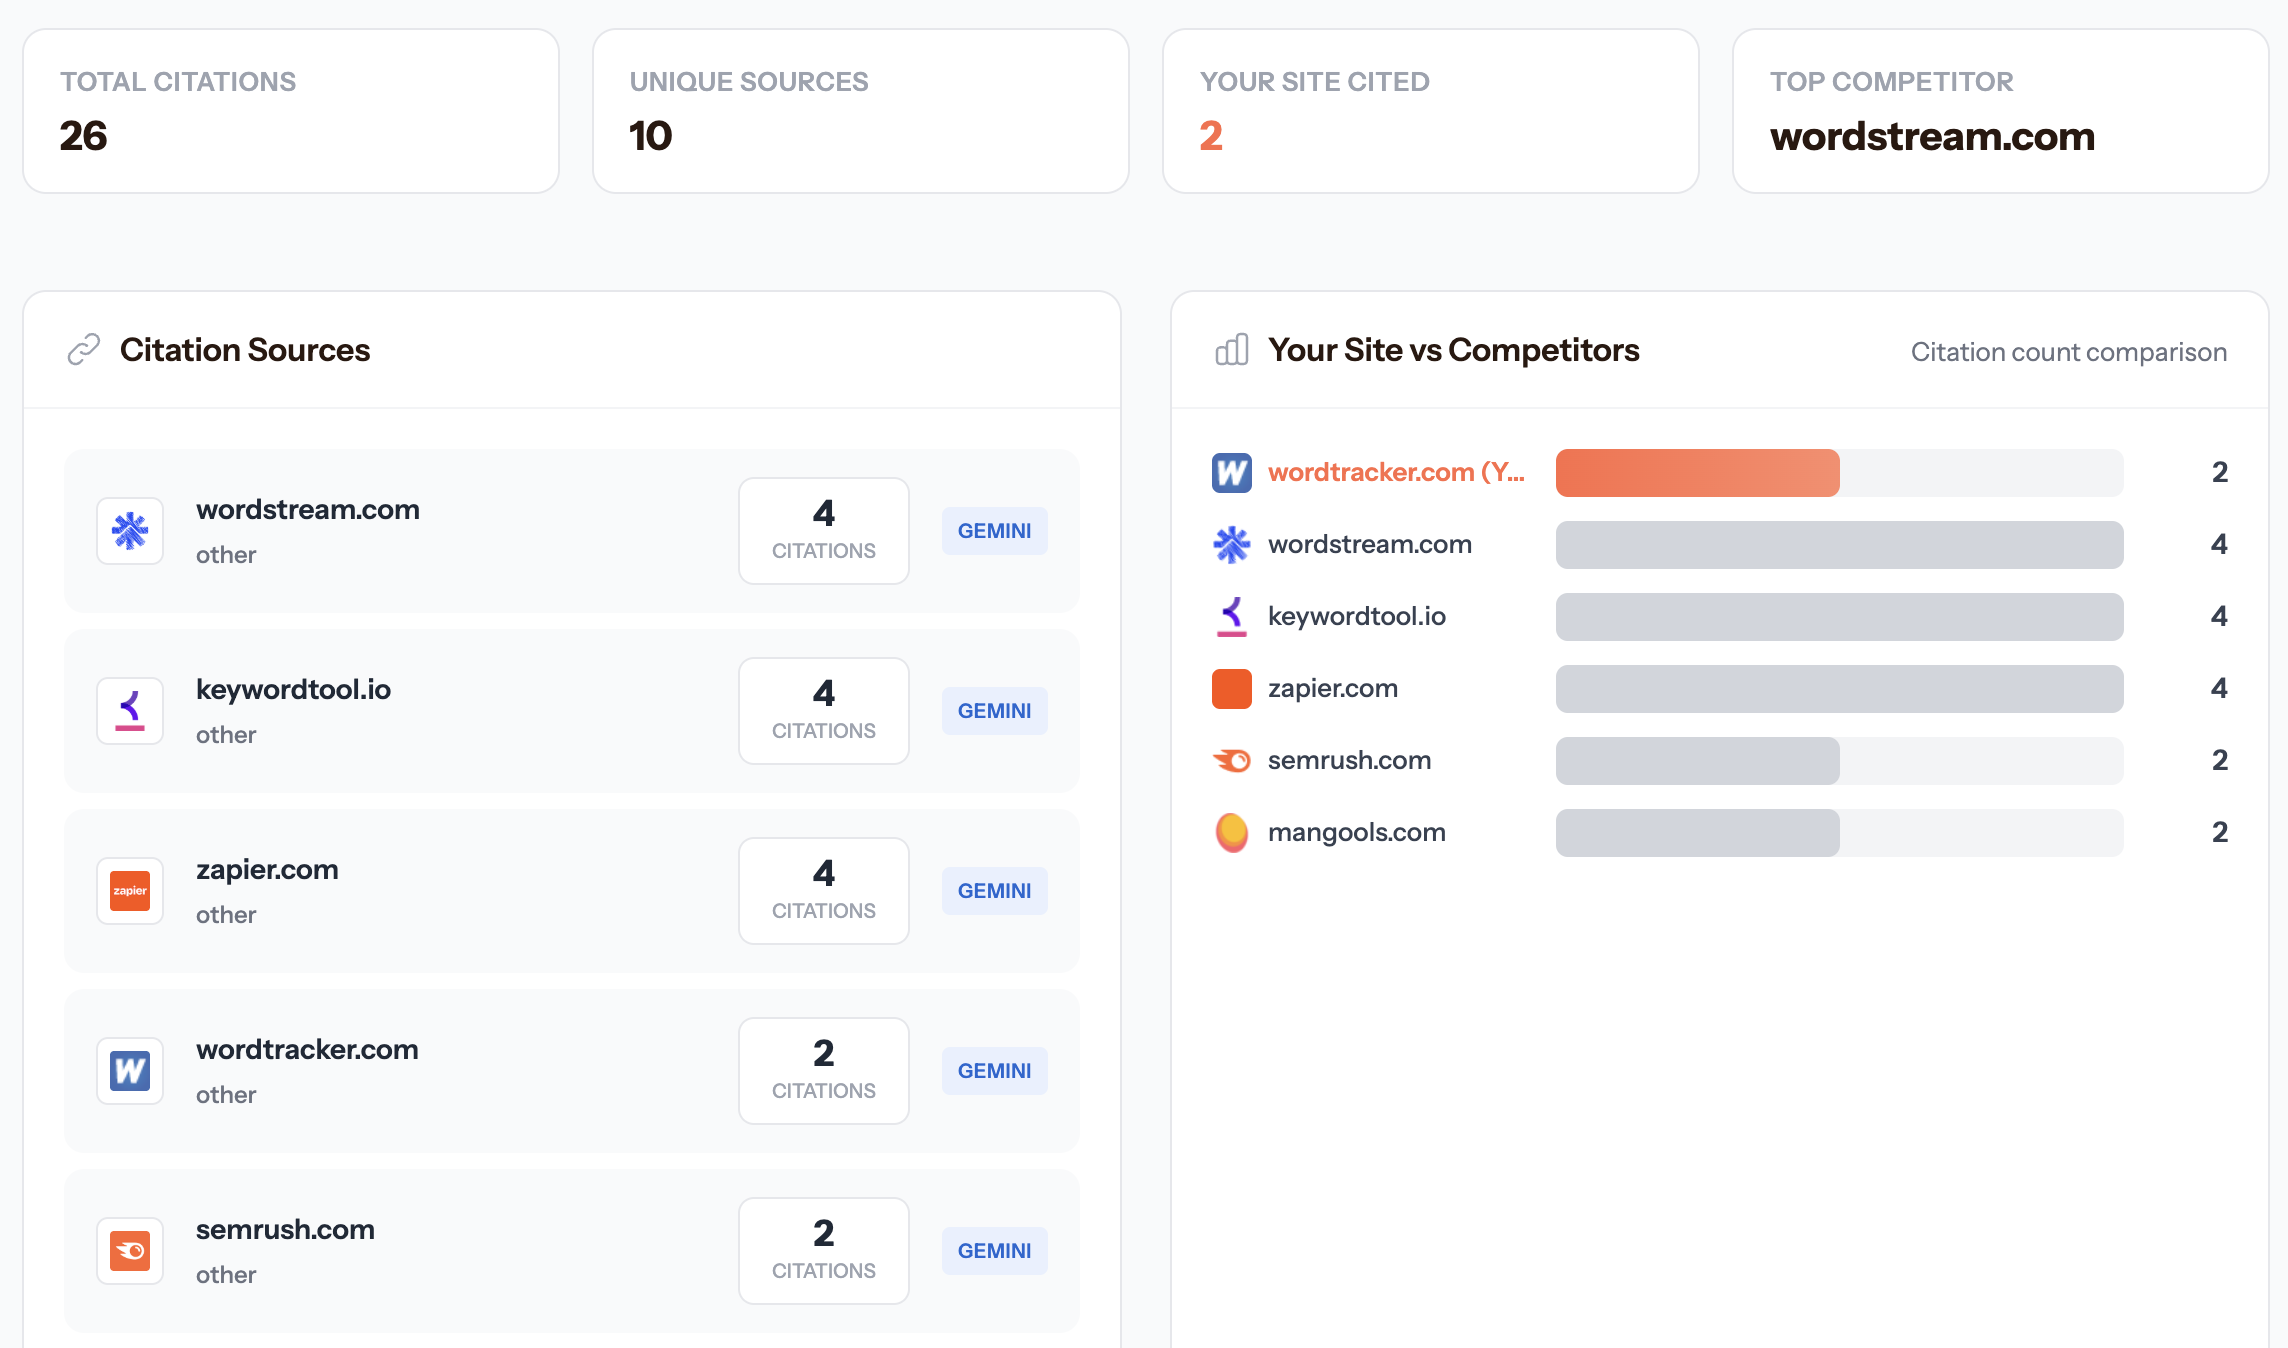Select the Total Citations summary card
Image resolution: width=2288 pixels, height=1348 pixels.
291,111
